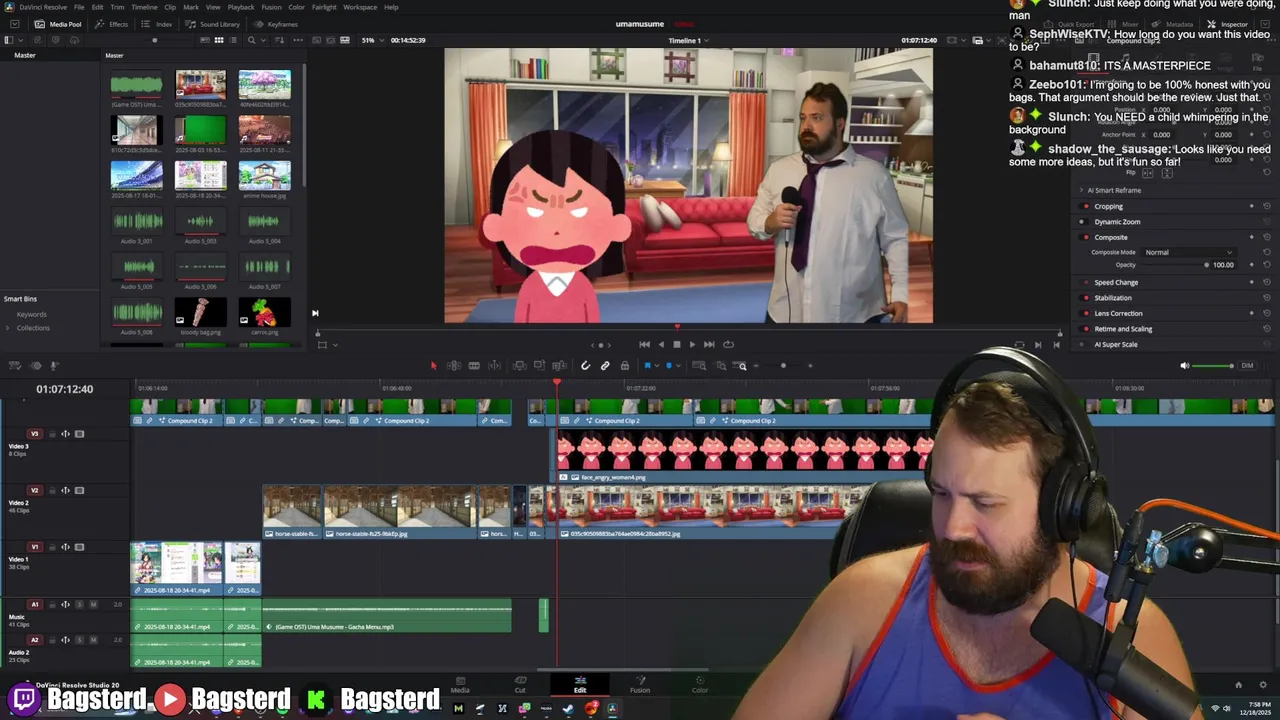Open project settings gear icon
The height and width of the screenshot is (720, 1280).
(1264, 685)
